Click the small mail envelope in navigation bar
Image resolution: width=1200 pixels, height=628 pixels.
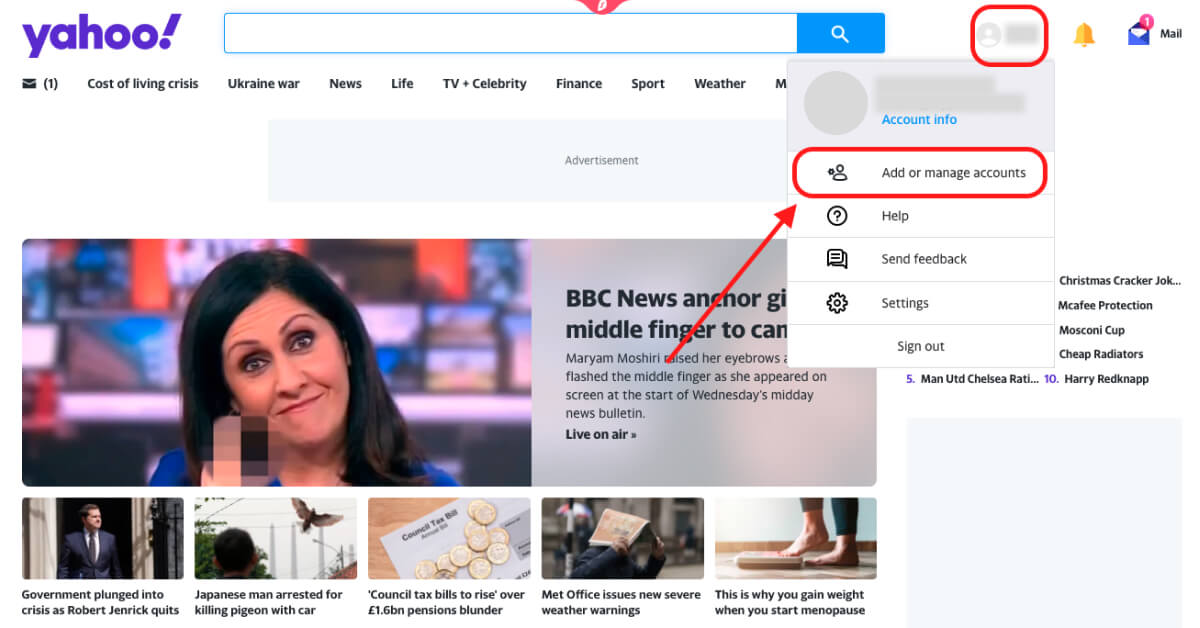click(x=29, y=84)
